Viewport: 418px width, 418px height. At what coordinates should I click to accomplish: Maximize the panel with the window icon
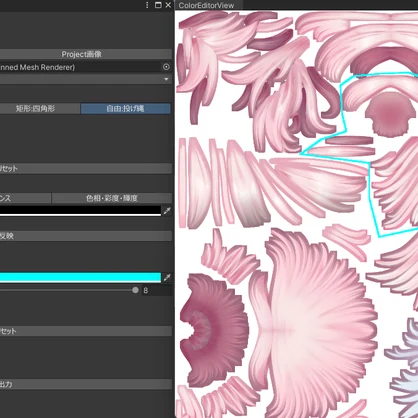[x=158, y=5]
